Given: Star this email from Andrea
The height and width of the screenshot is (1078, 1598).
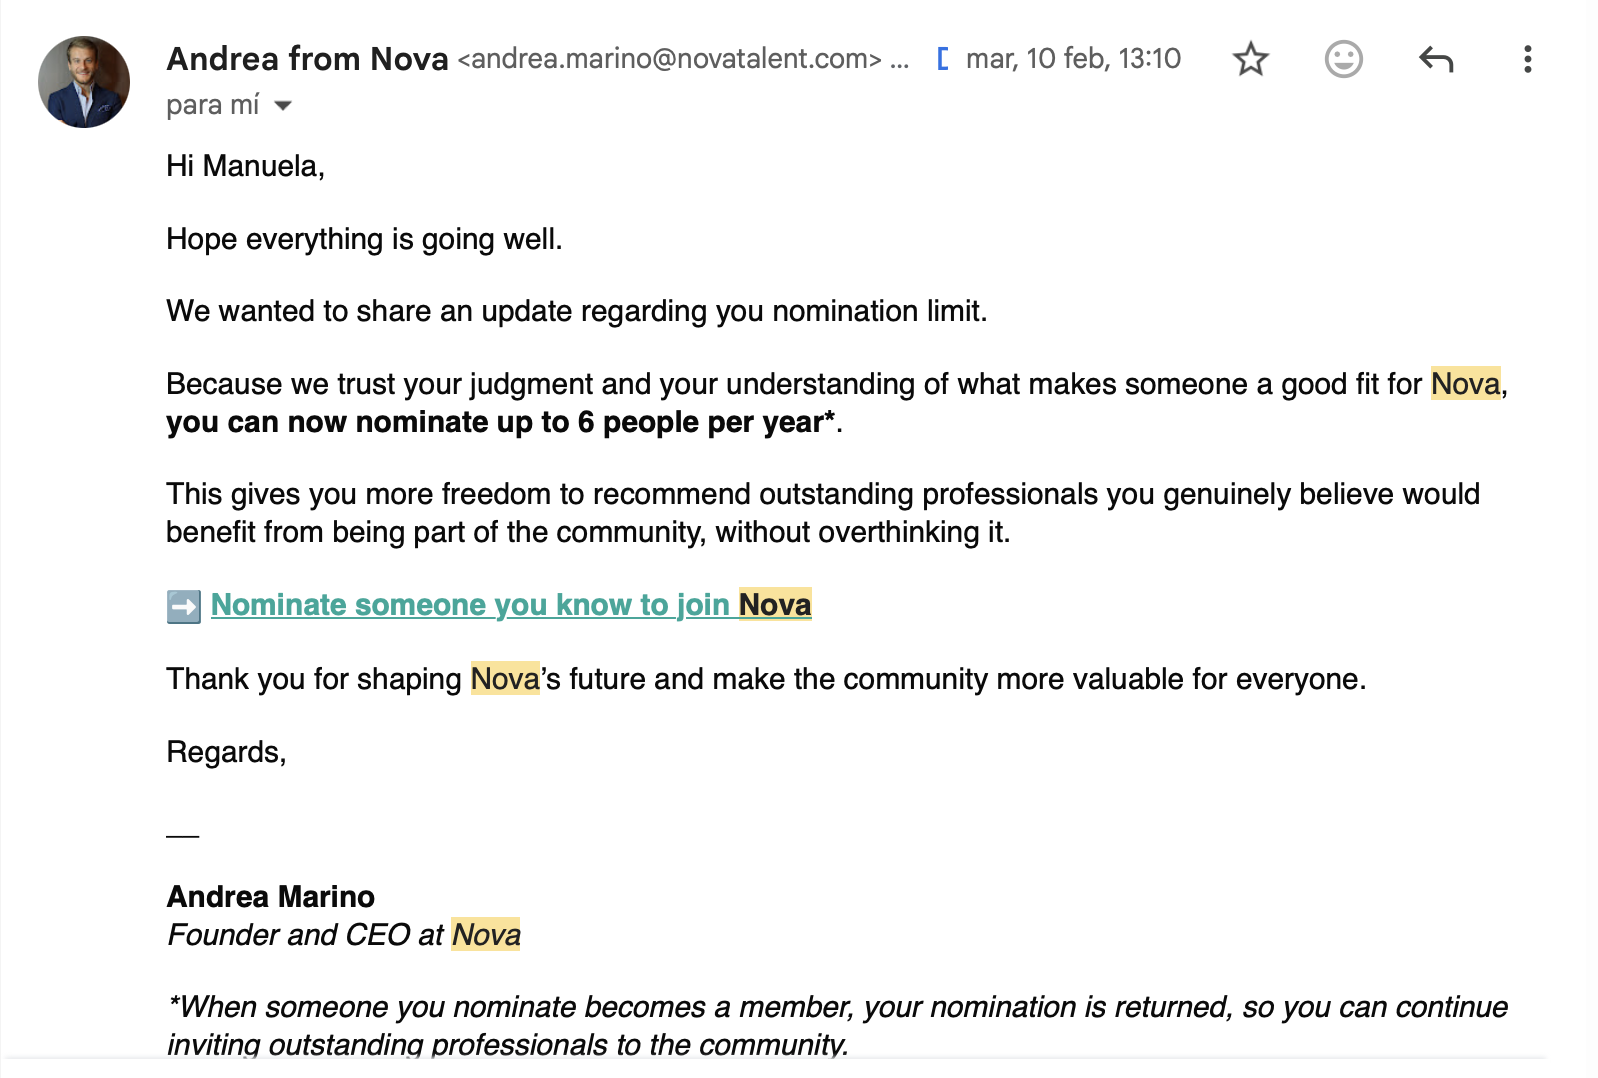Looking at the screenshot, I should (x=1250, y=59).
